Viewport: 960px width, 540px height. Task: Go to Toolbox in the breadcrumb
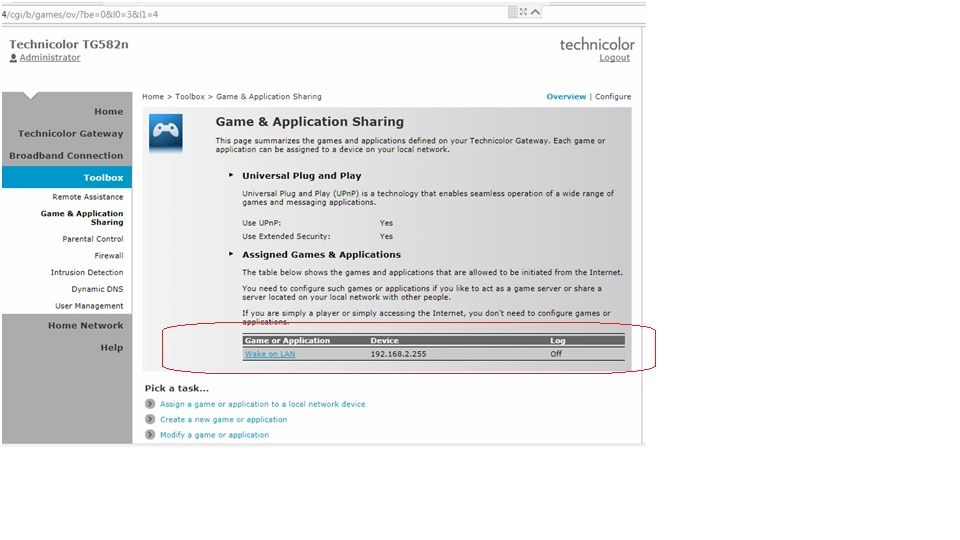coord(189,97)
